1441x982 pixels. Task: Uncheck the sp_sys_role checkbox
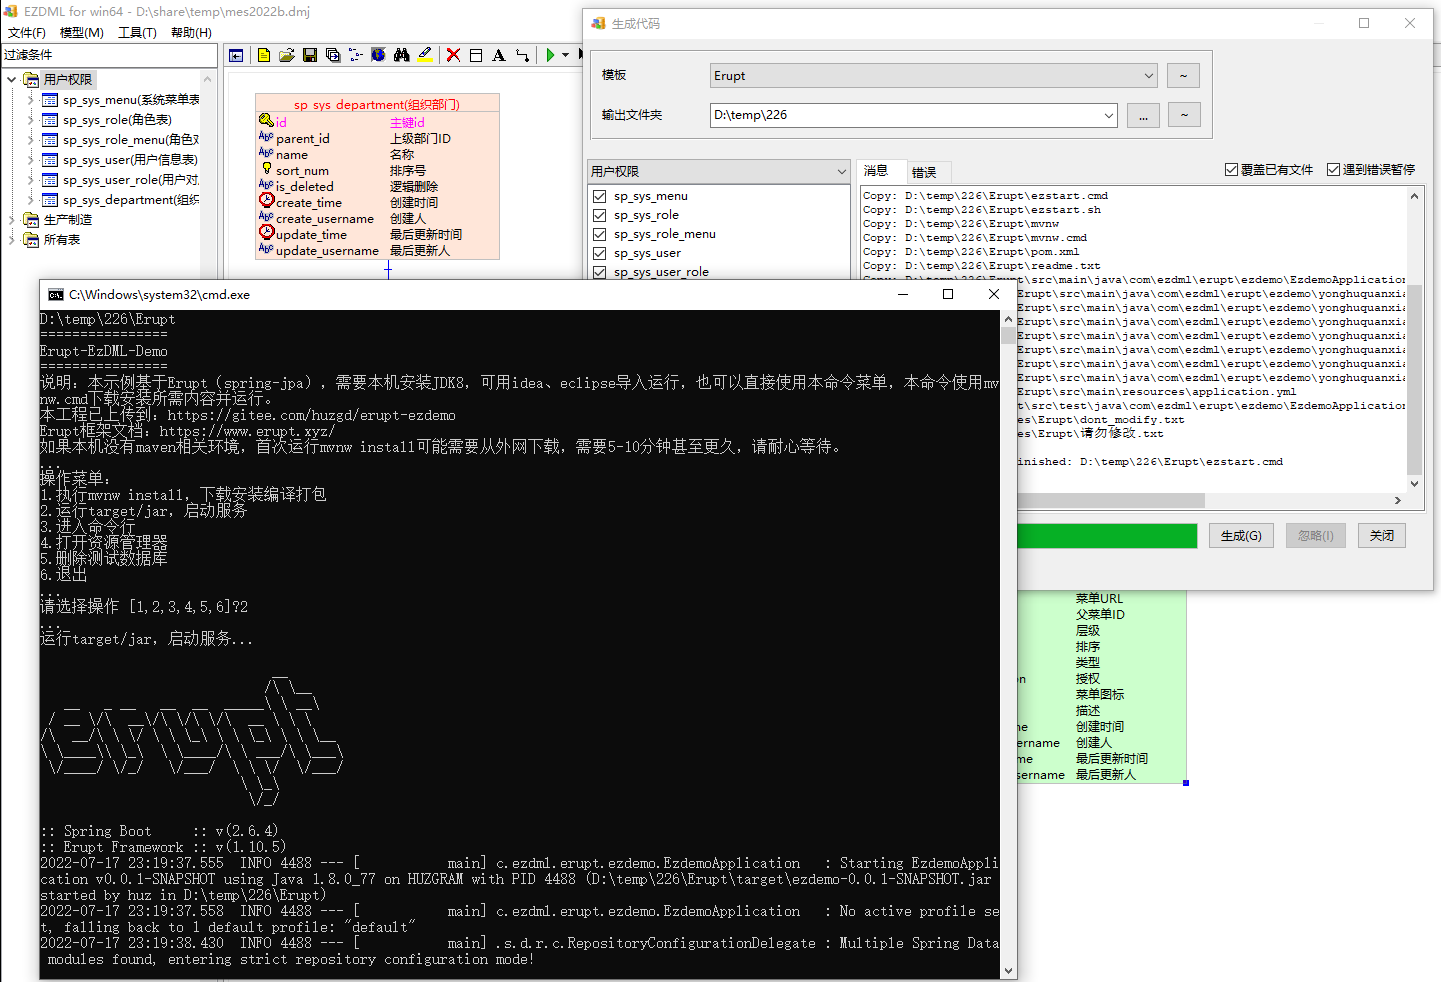599,215
